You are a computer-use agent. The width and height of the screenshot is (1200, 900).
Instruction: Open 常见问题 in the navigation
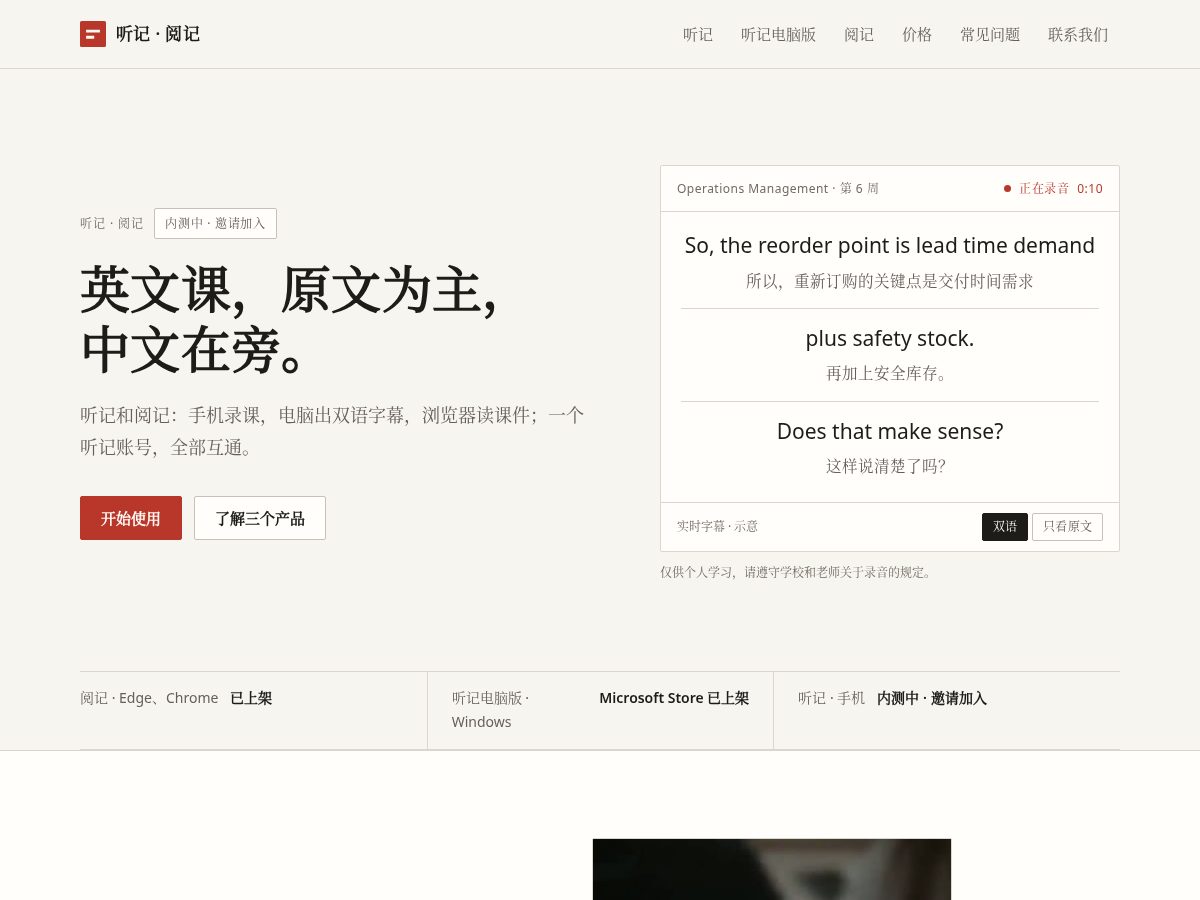click(x=990, y=35)
